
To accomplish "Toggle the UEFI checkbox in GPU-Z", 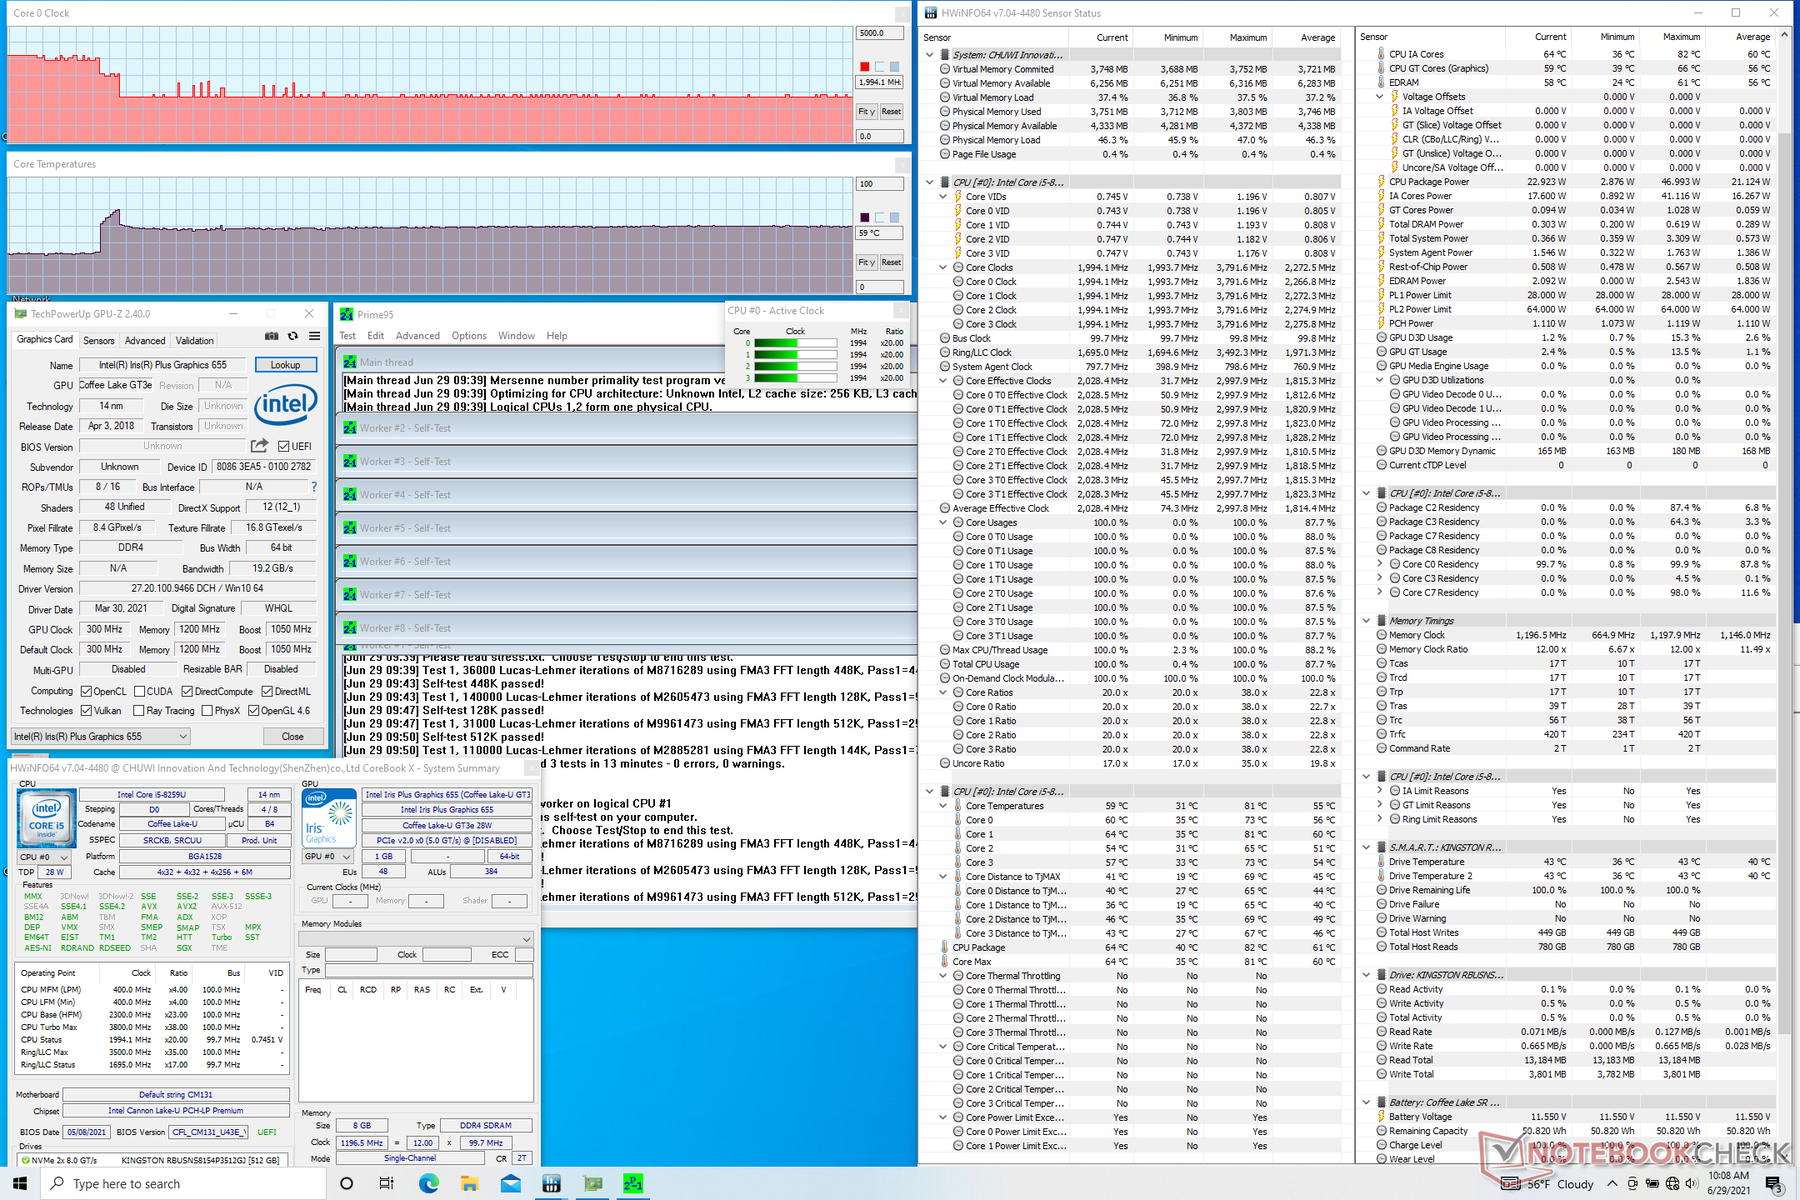I will [284, 446].
